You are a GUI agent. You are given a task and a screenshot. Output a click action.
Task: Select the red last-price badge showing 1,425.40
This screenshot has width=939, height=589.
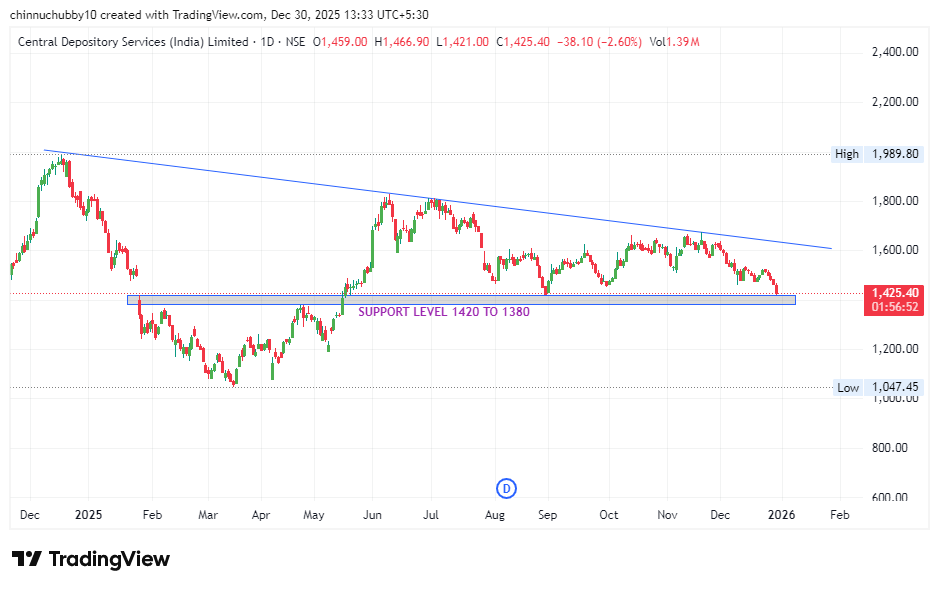point(893,290)
